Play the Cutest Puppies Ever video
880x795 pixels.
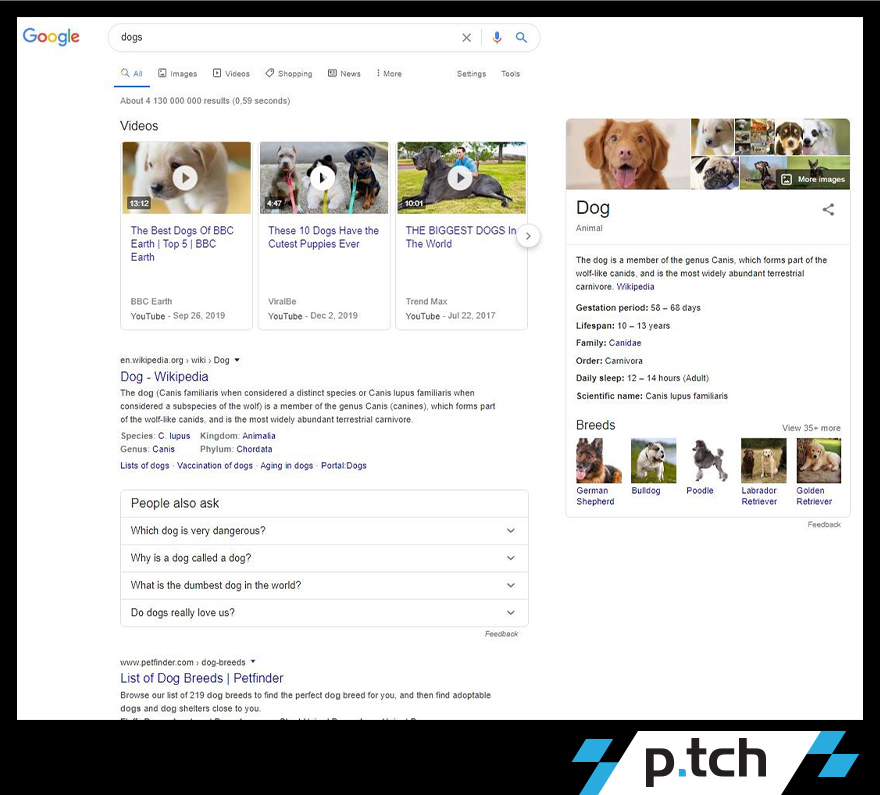click(324, 178)
